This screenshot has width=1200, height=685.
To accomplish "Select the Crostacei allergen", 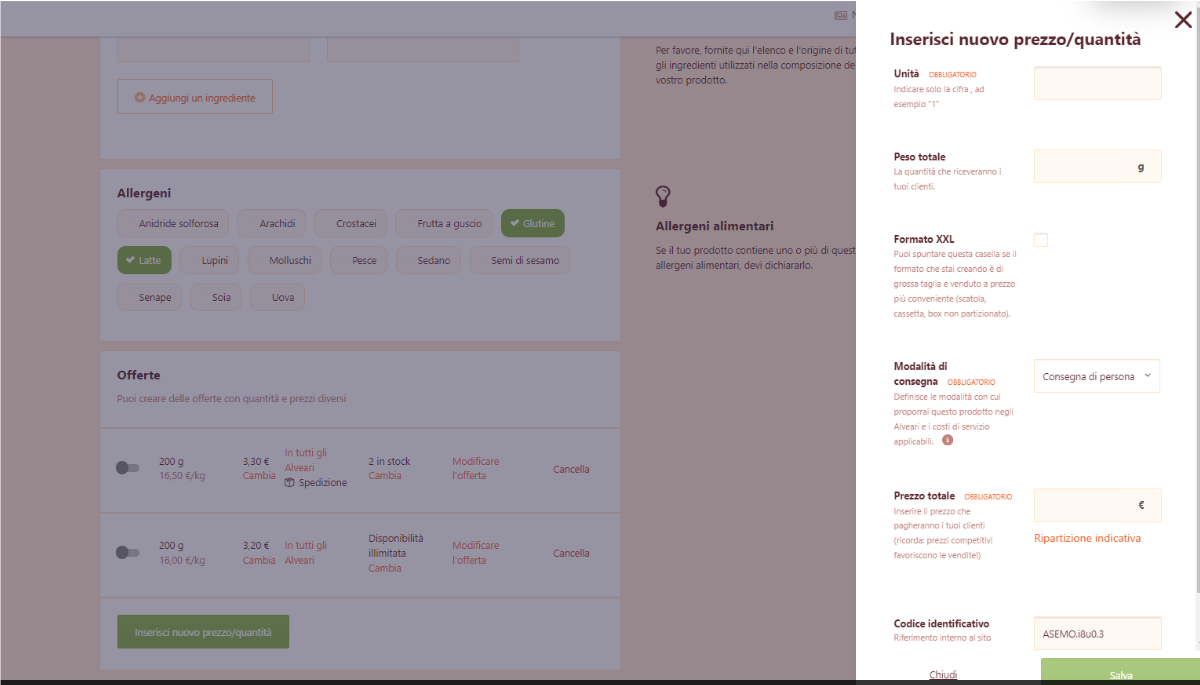I will [351, 224].
